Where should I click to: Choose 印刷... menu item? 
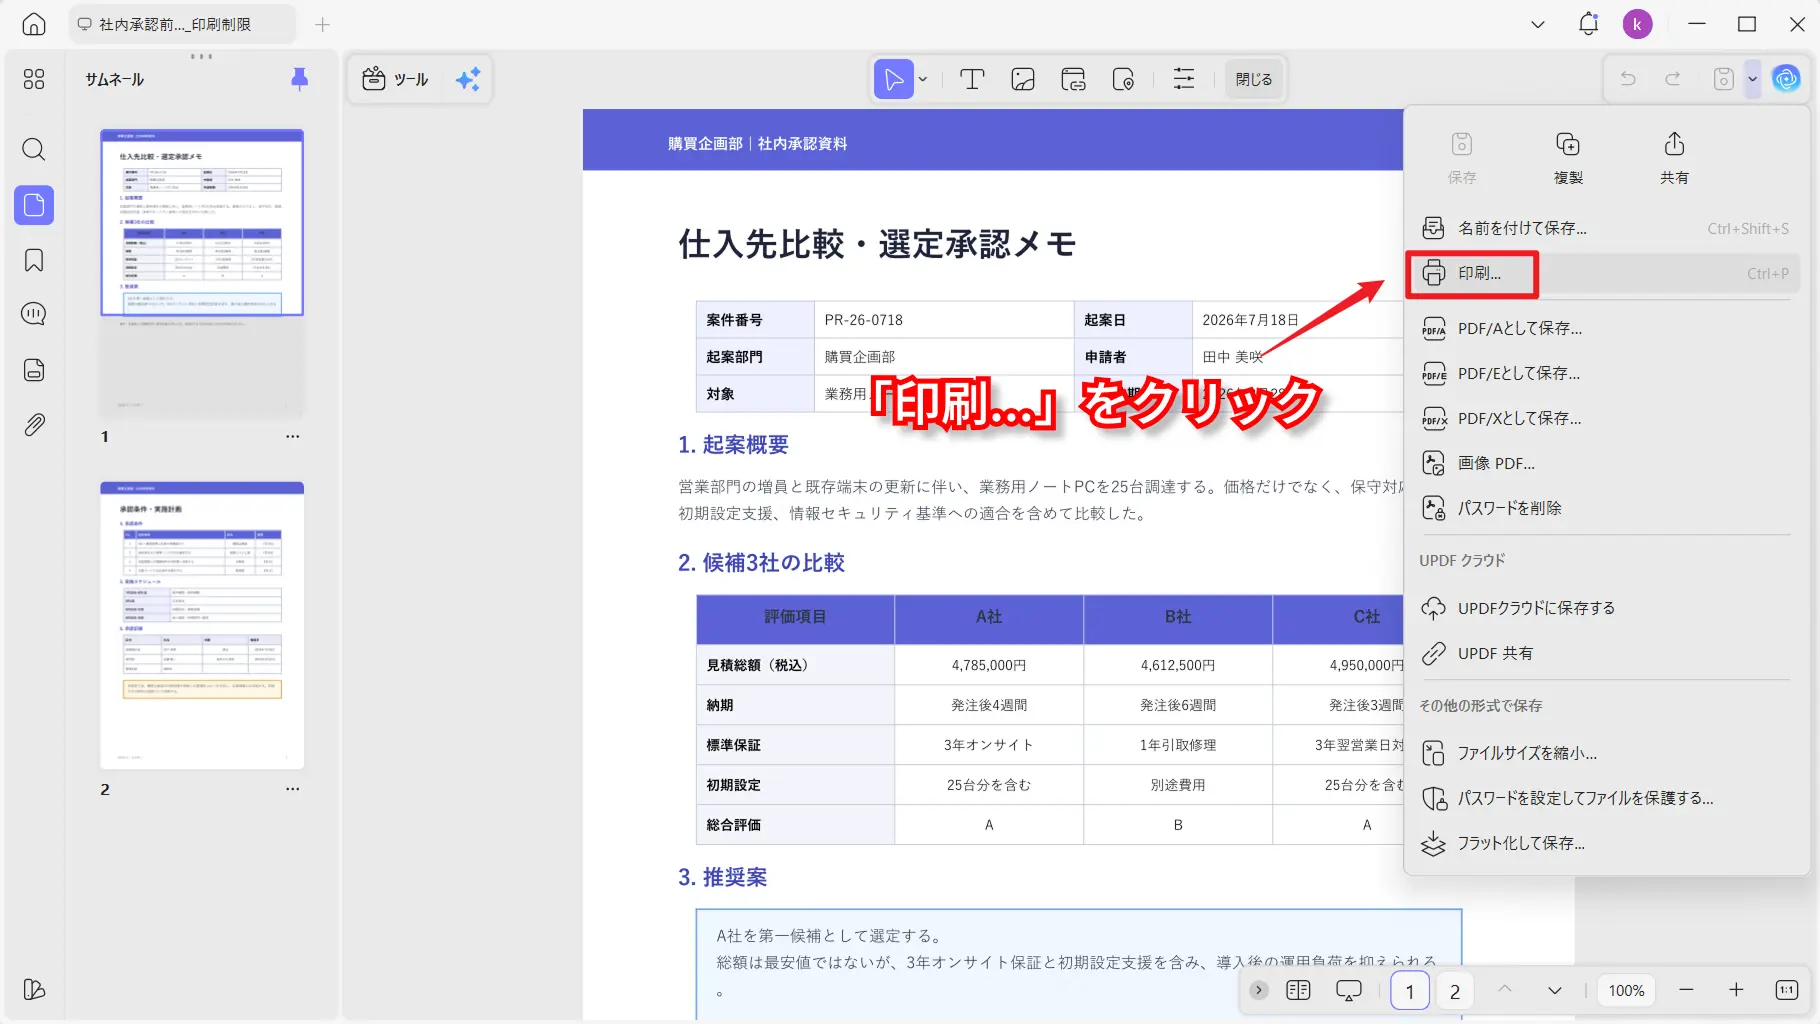pyautogui.click(x=1606, y=273)
